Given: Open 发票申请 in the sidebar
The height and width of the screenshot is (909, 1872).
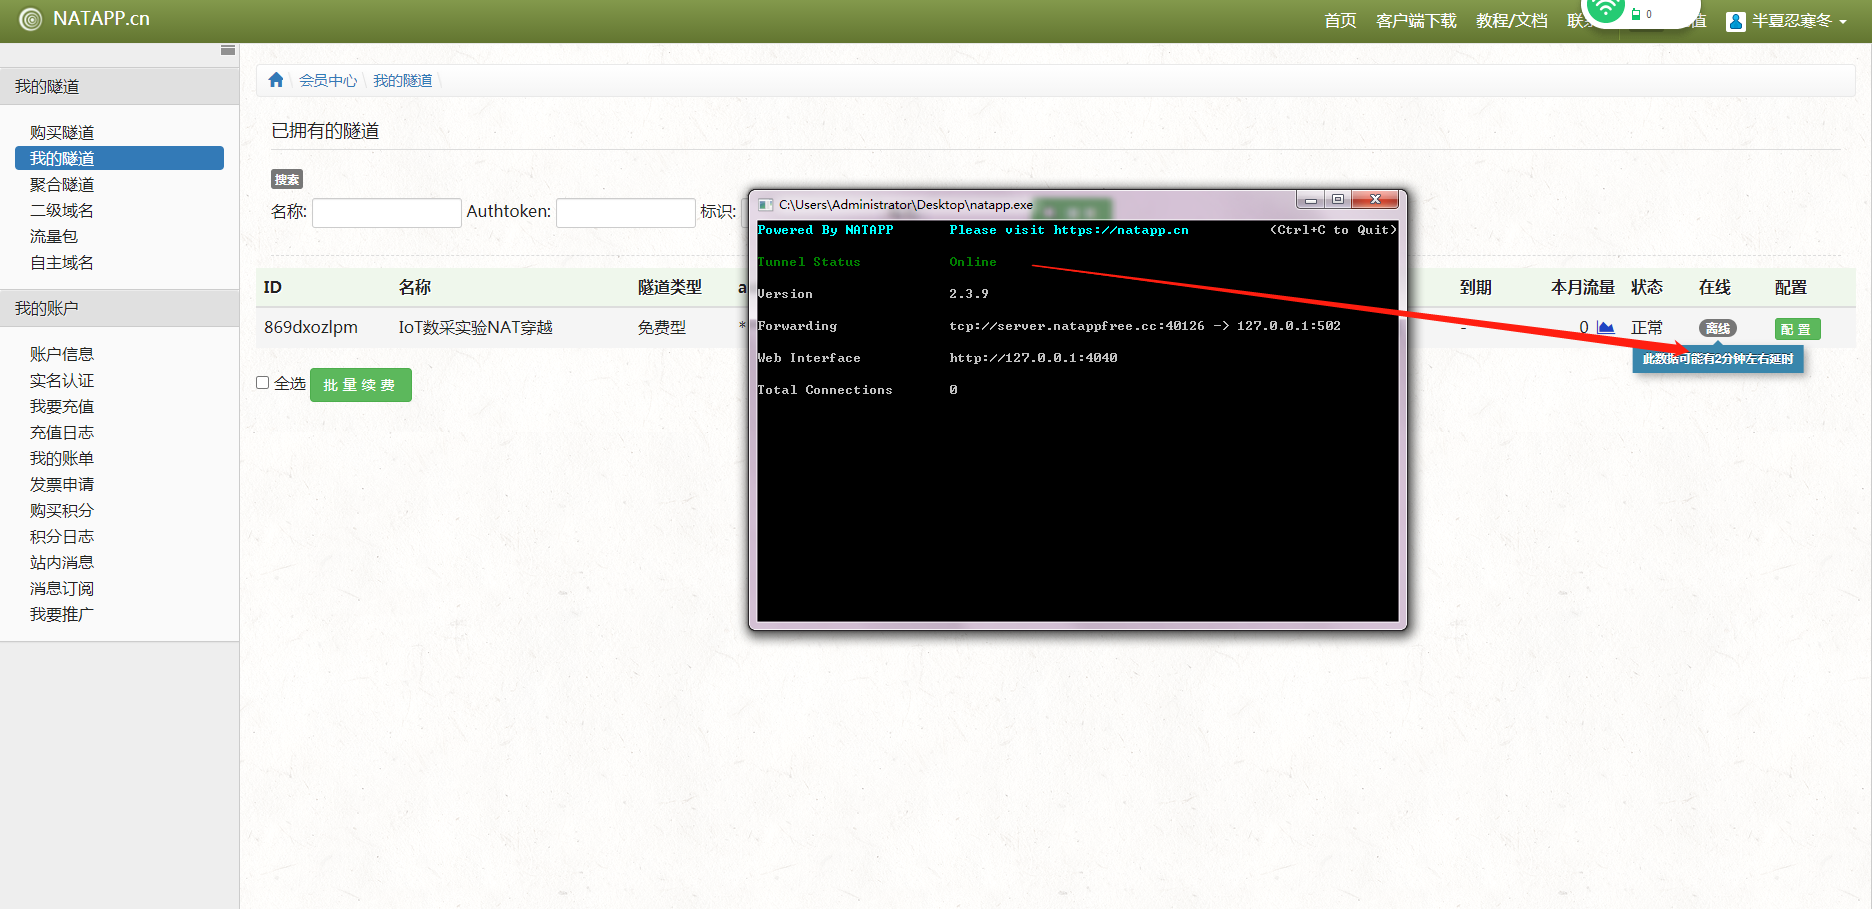Looking at the screenshot, I should (x=62, y=485).
